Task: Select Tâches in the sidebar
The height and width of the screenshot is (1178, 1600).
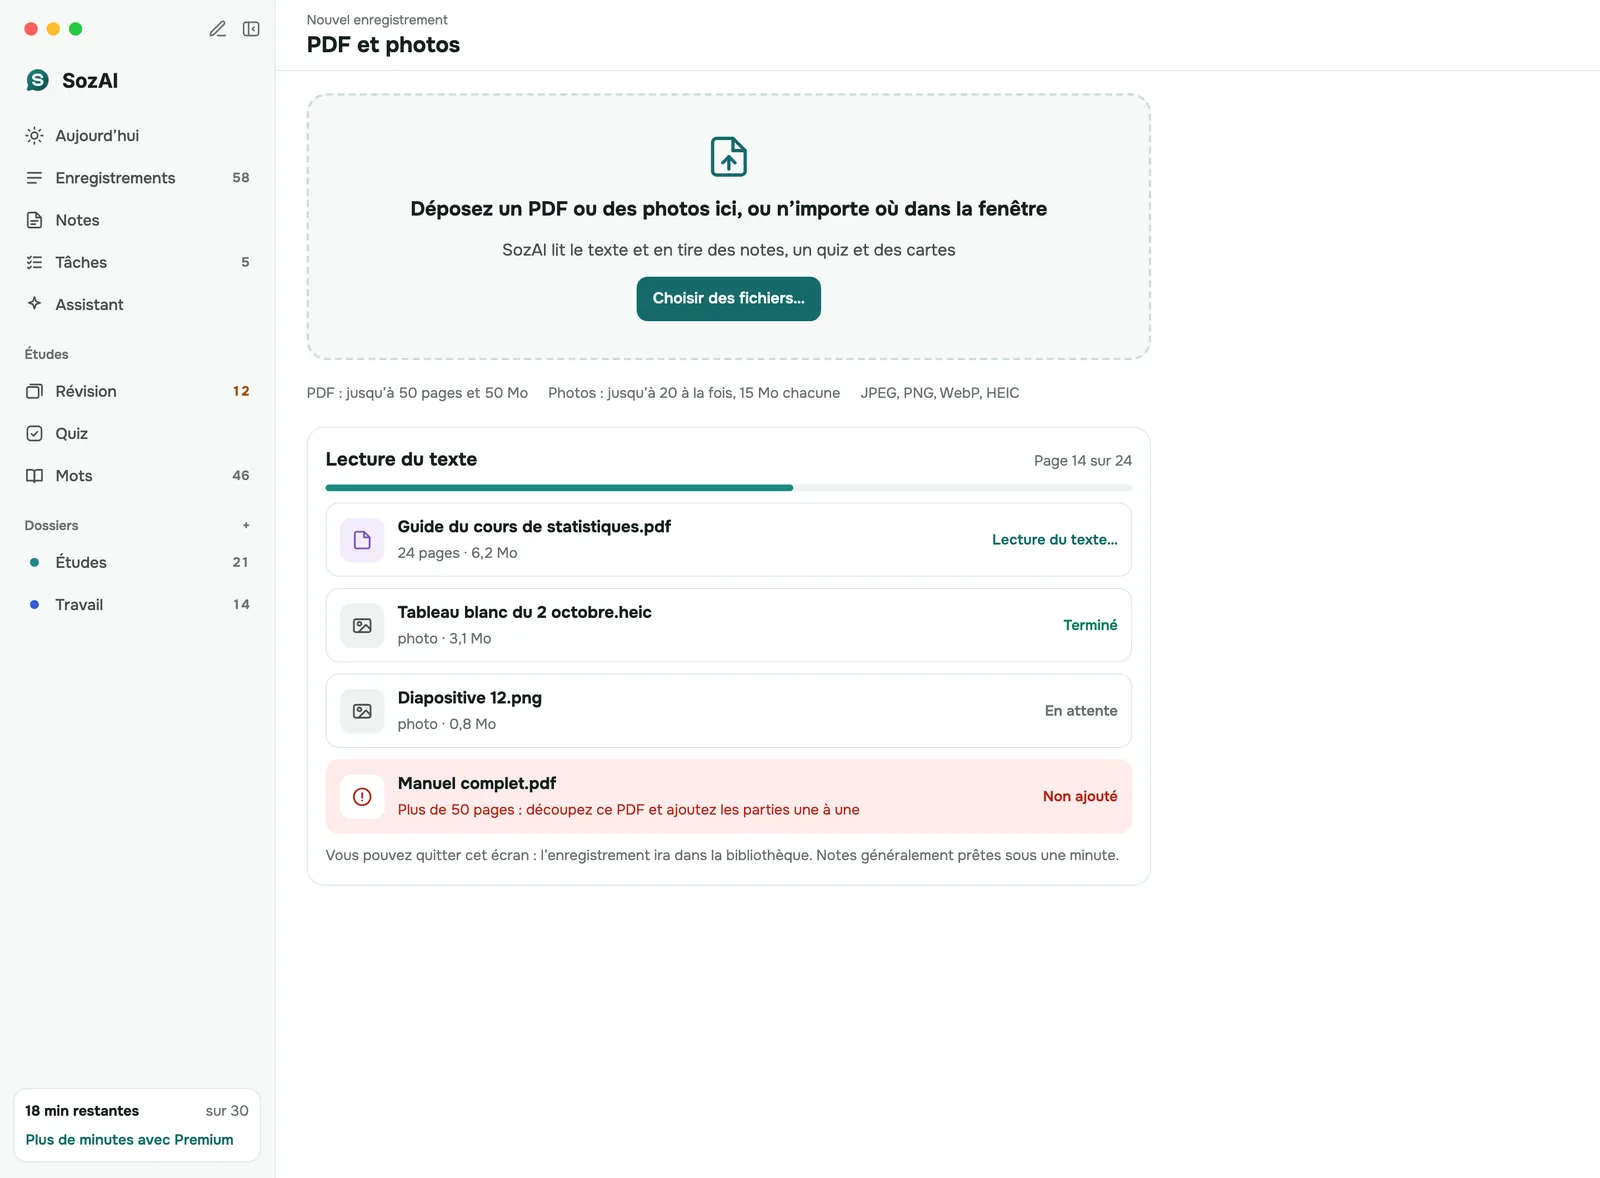Action: coord(137,262)
